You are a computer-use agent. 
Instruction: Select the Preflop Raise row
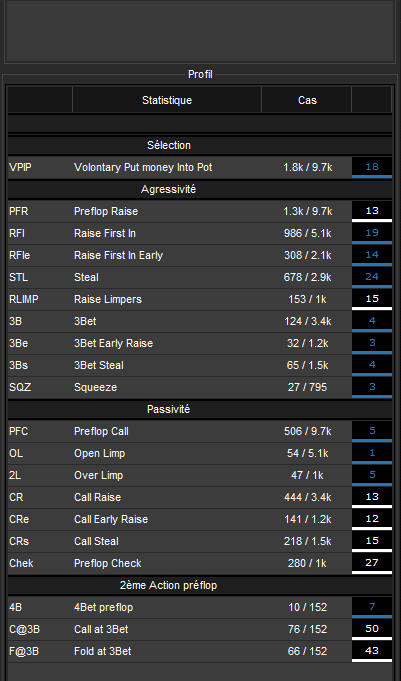(199, 211)
